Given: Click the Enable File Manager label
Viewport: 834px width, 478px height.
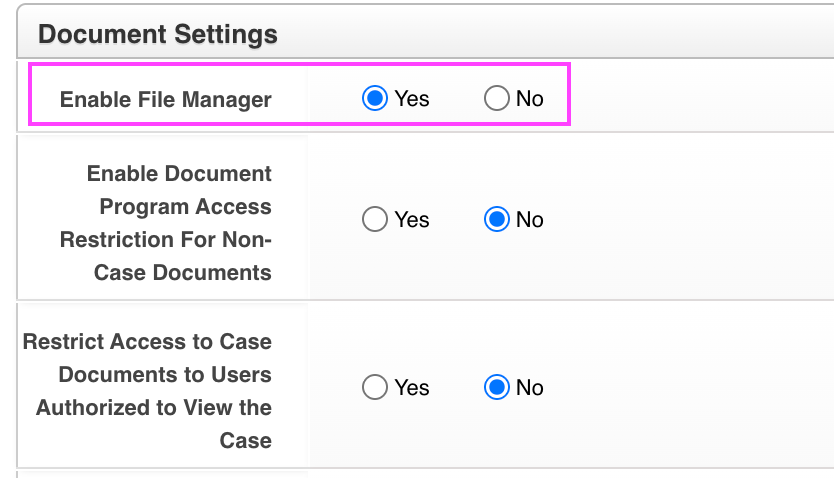Looking at the screenshot, I should click(x=166, y=99).
